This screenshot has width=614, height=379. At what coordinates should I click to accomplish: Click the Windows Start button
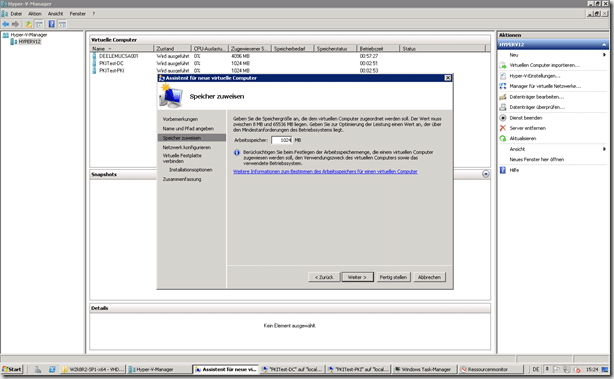tap(12, 369)
